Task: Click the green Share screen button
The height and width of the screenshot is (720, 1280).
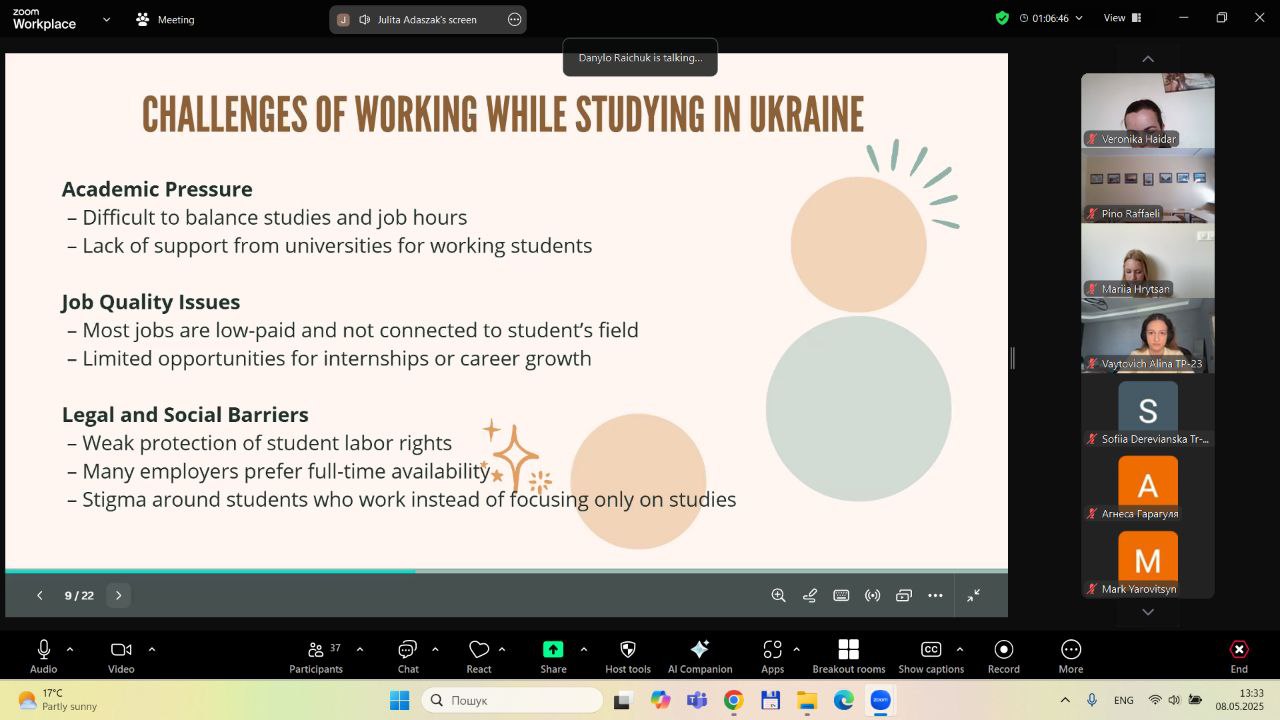Action: point(553,656)
